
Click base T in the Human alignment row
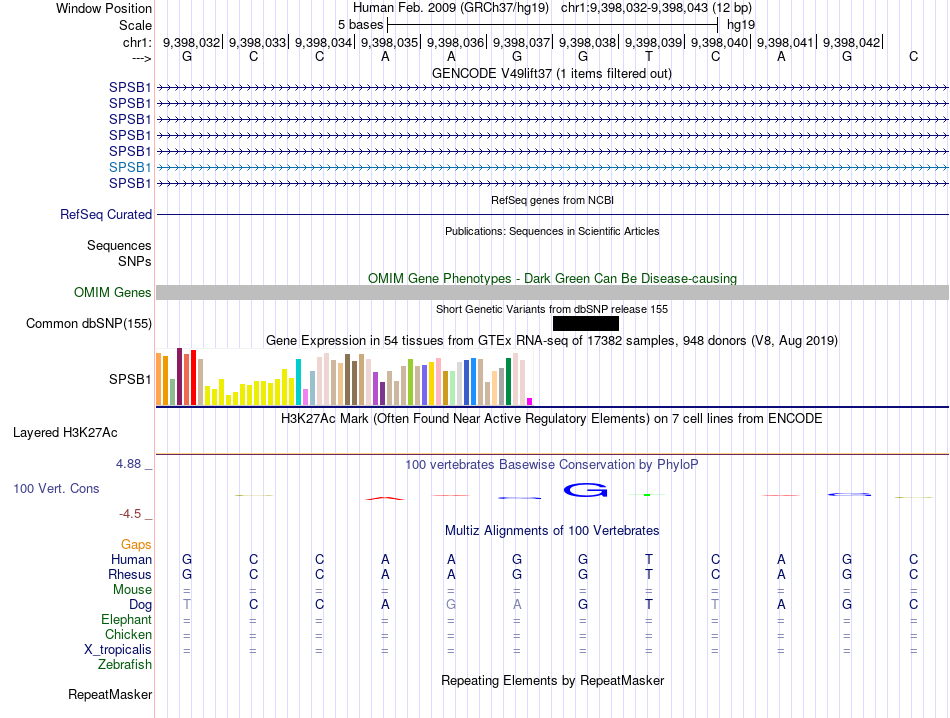click(649, 559)
